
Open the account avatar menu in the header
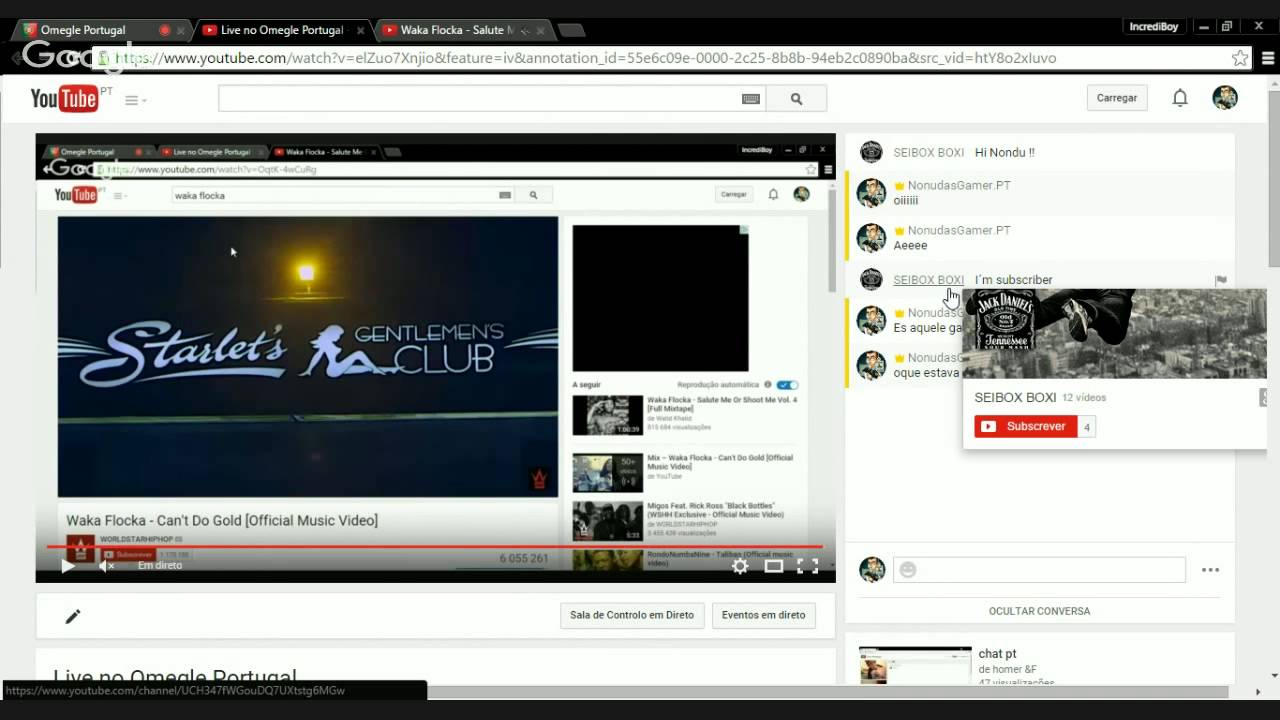pos(1225,97)
